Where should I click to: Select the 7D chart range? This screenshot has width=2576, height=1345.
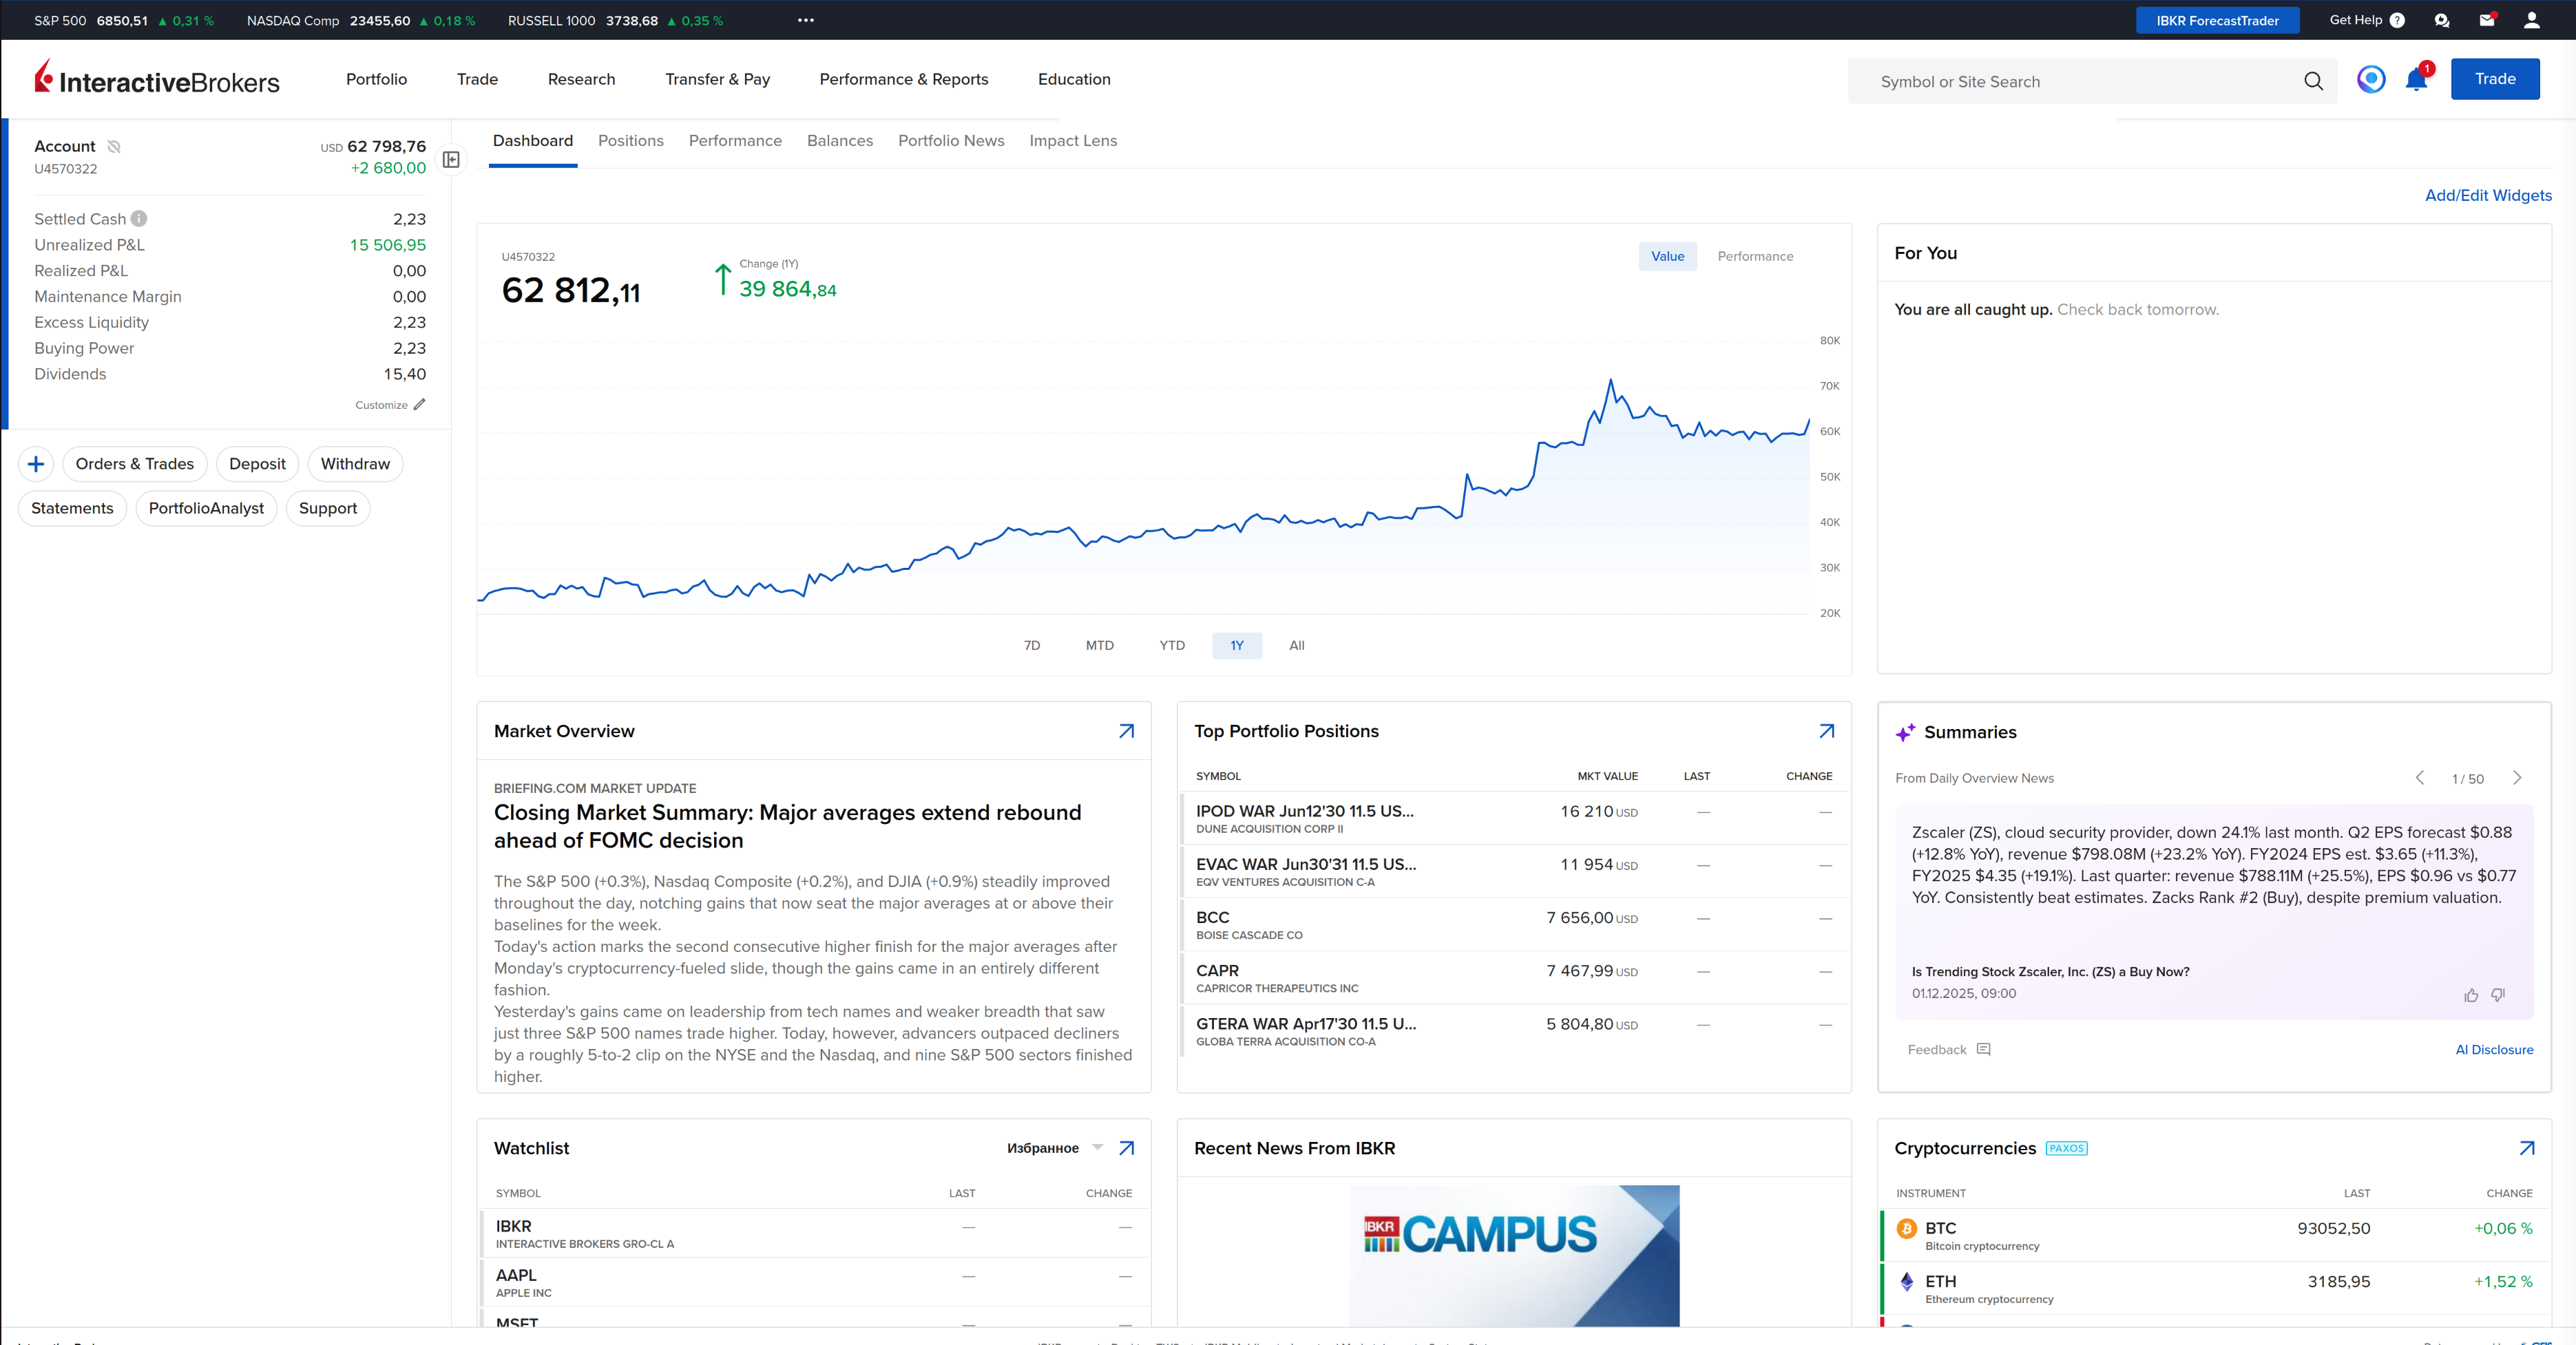(1032, 645)
